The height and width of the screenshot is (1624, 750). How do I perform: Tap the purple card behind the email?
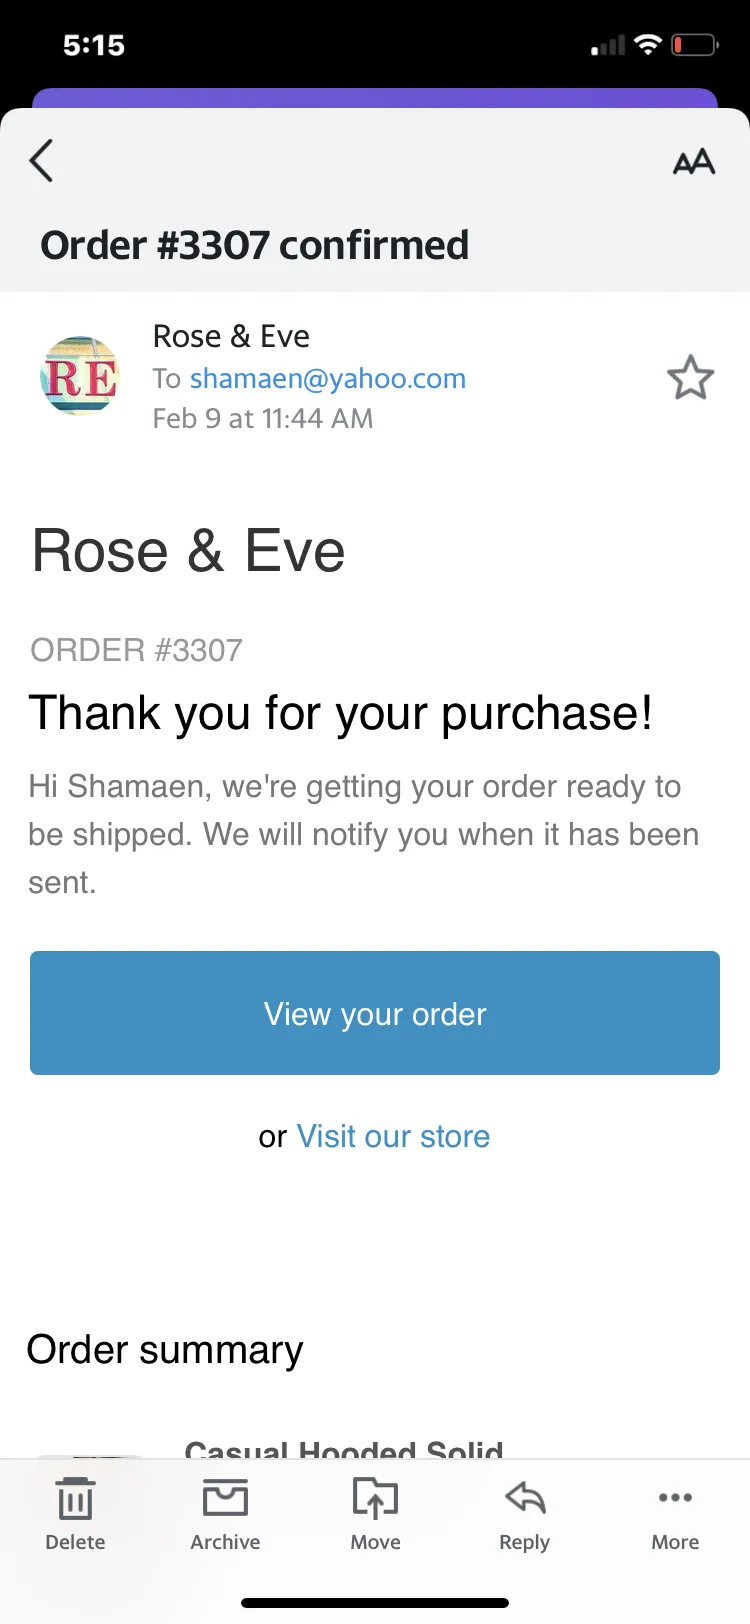click(x=375, y=97)
